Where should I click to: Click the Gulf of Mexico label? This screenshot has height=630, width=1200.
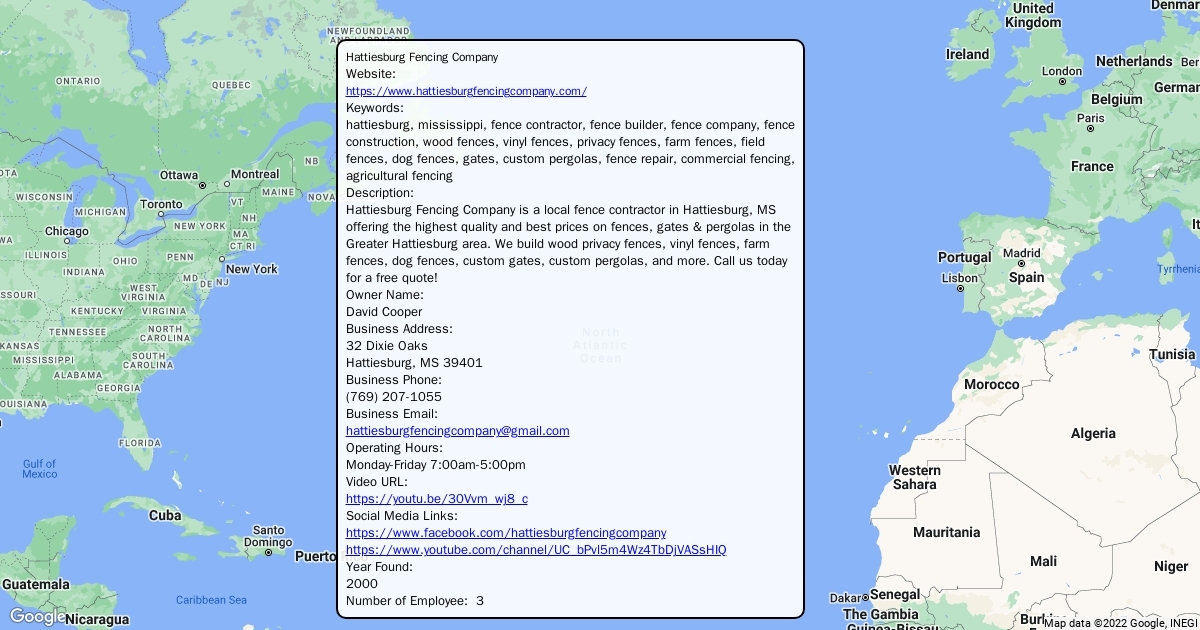tap(40, 468)
